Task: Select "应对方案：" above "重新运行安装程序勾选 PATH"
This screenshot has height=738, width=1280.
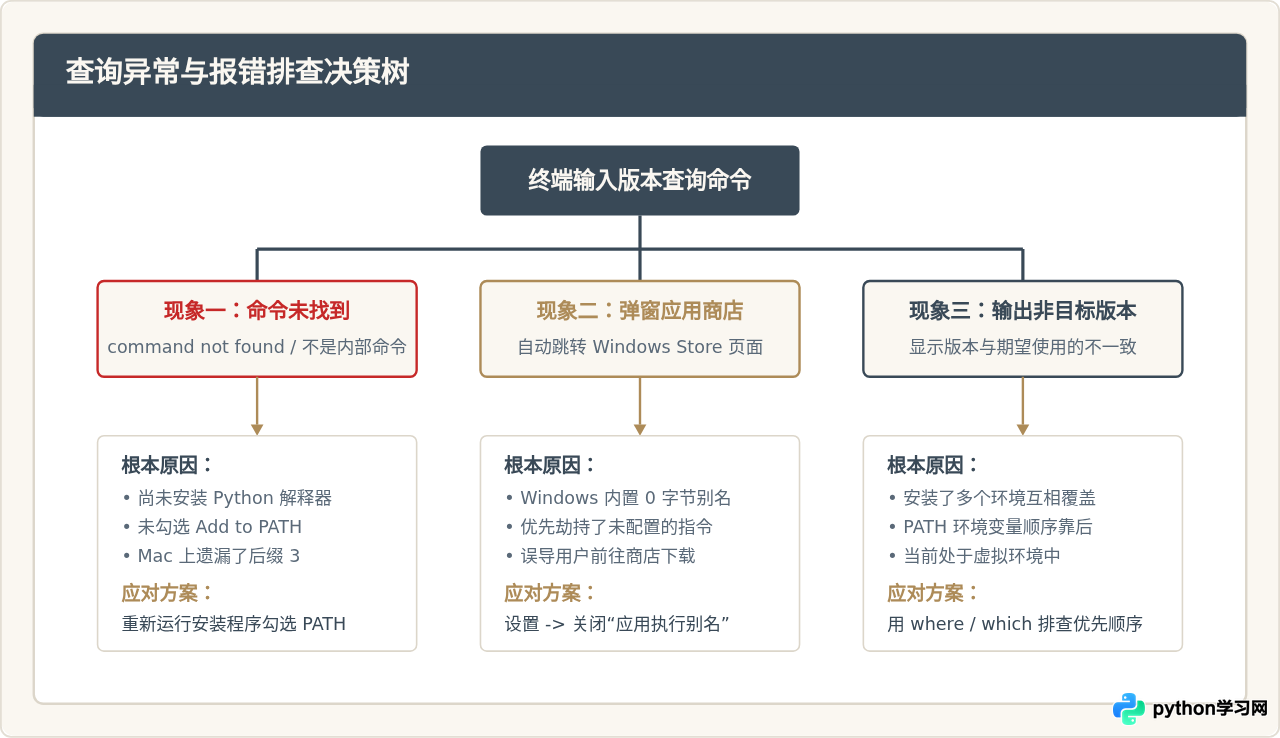Action: [168, 593]
